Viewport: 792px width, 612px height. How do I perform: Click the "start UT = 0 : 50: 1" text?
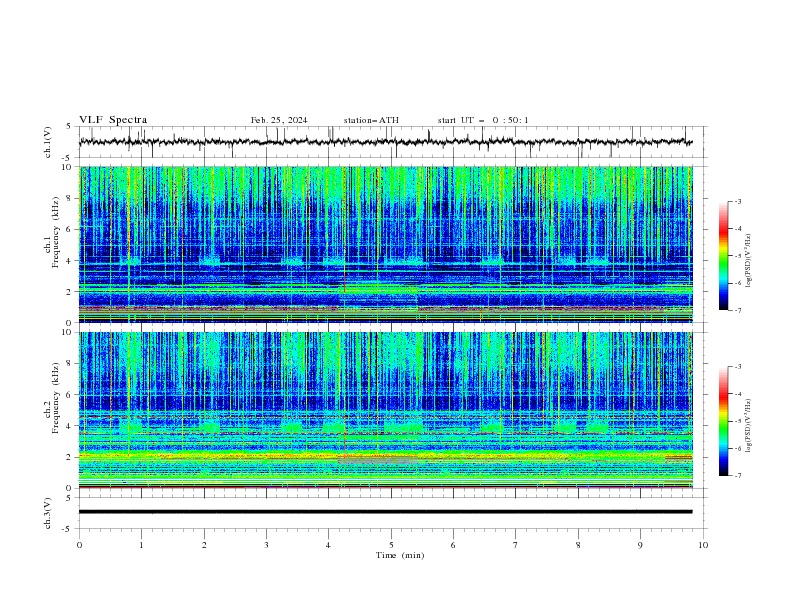(483, 120)
